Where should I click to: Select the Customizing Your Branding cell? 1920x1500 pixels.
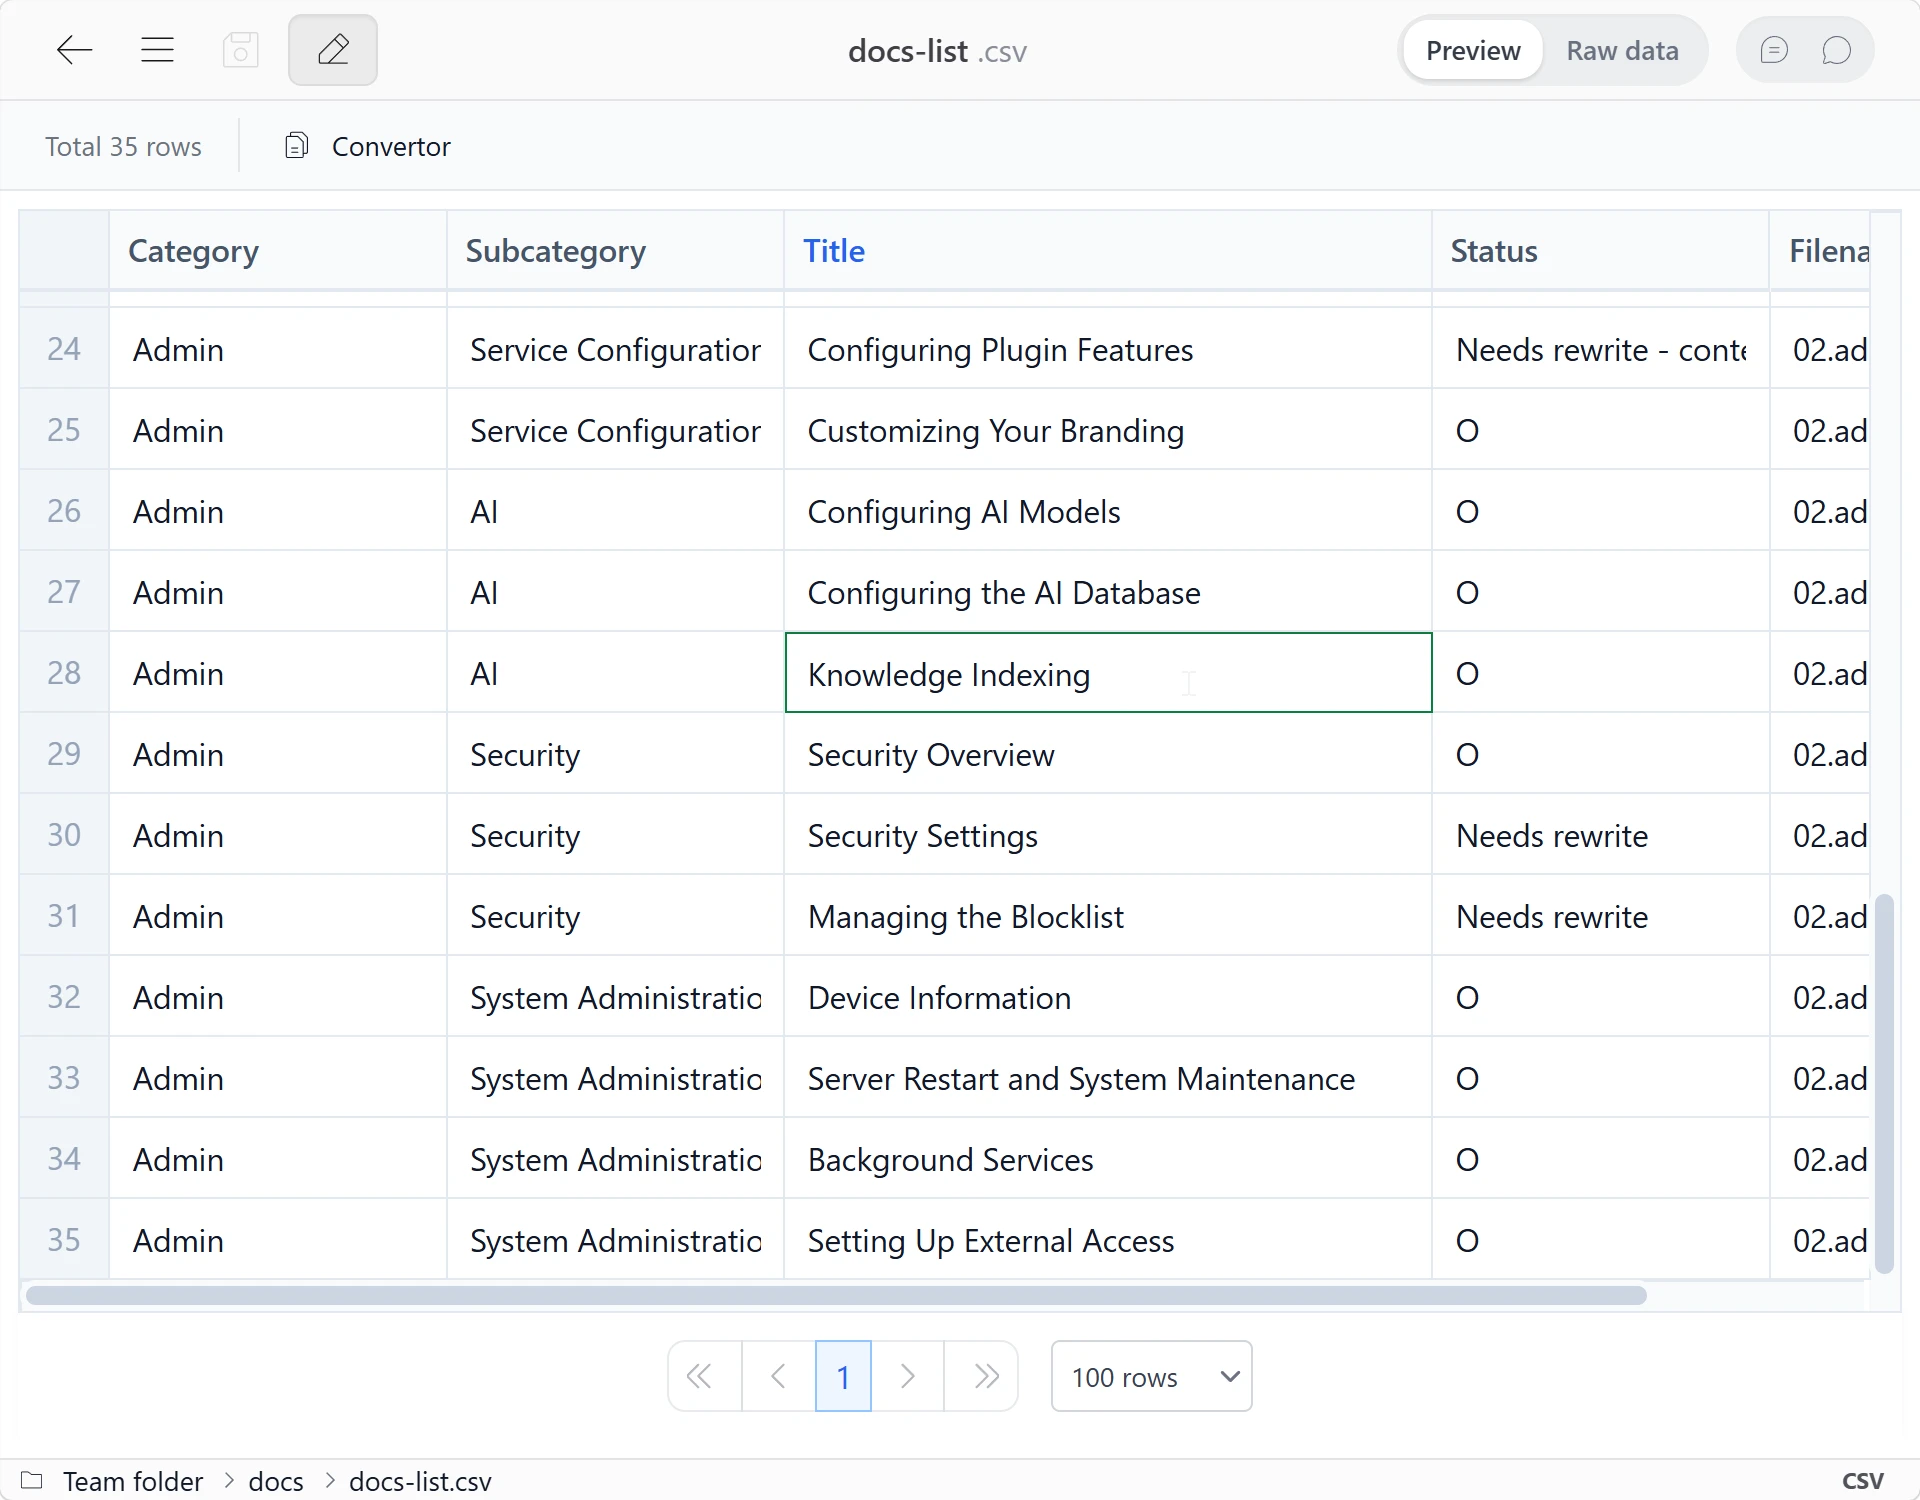1108,430
